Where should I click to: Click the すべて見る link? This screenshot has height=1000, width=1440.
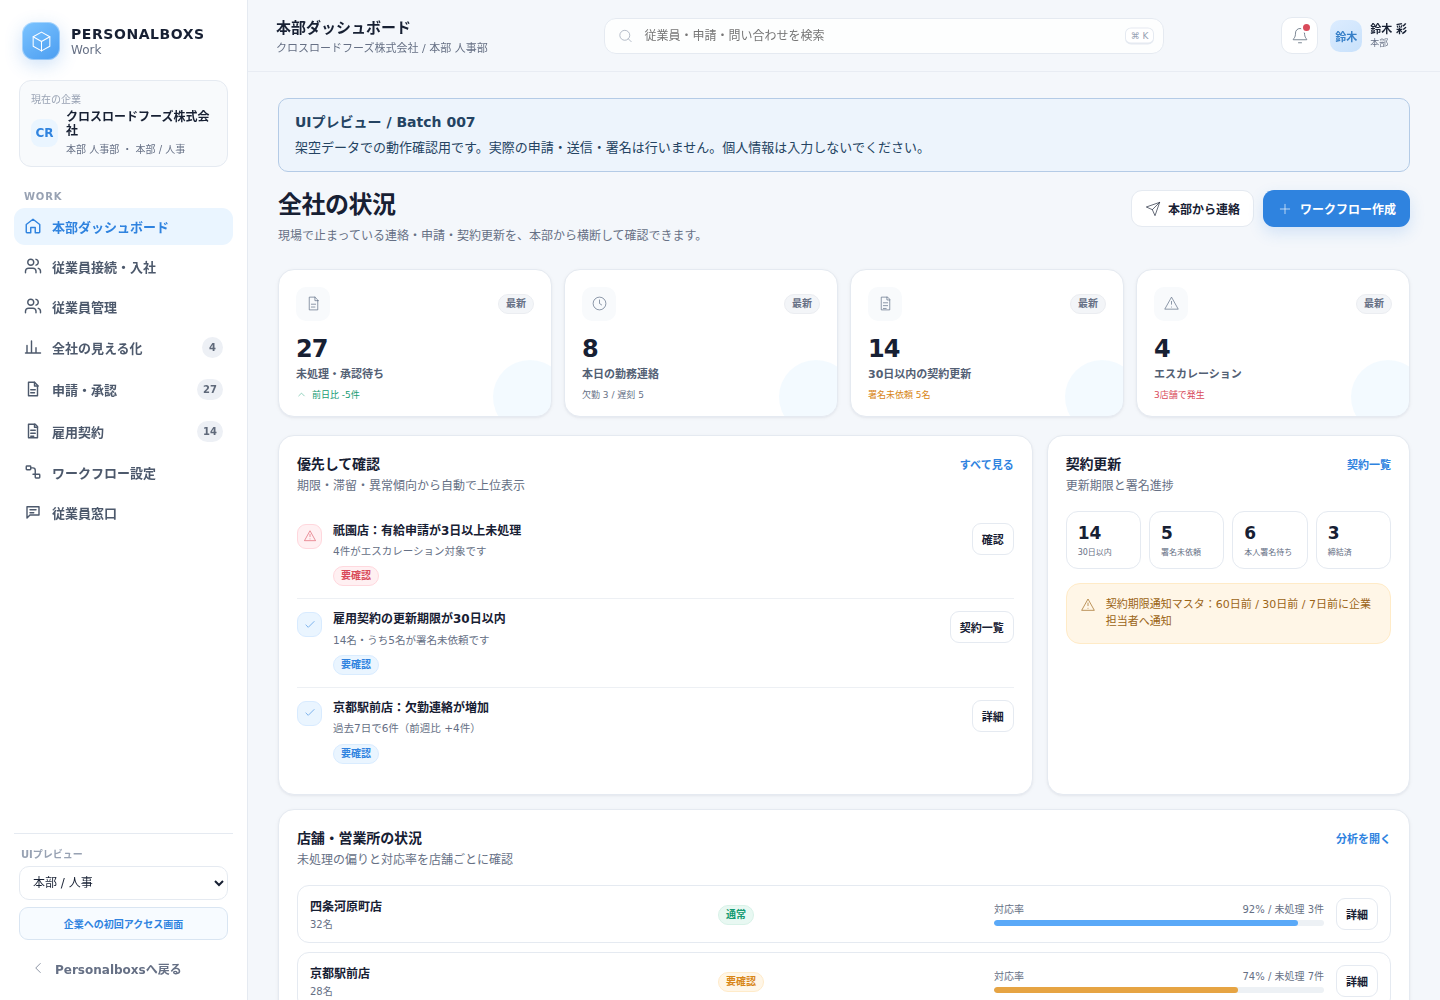[x=987, y=465]
